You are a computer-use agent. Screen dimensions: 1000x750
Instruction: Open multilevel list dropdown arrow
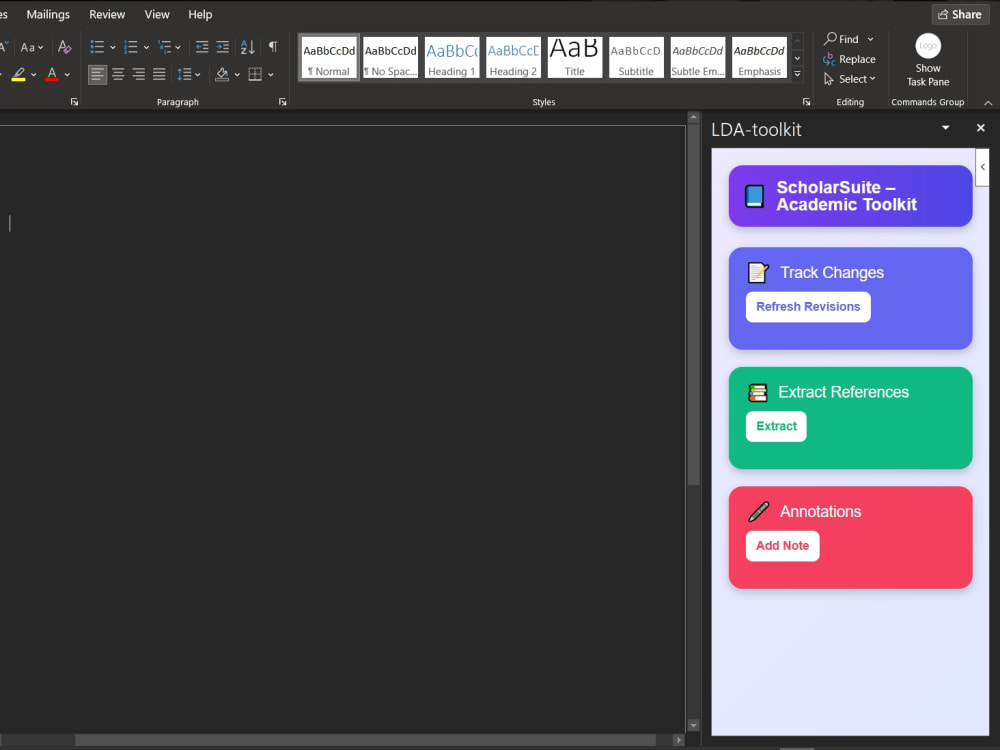178,47
